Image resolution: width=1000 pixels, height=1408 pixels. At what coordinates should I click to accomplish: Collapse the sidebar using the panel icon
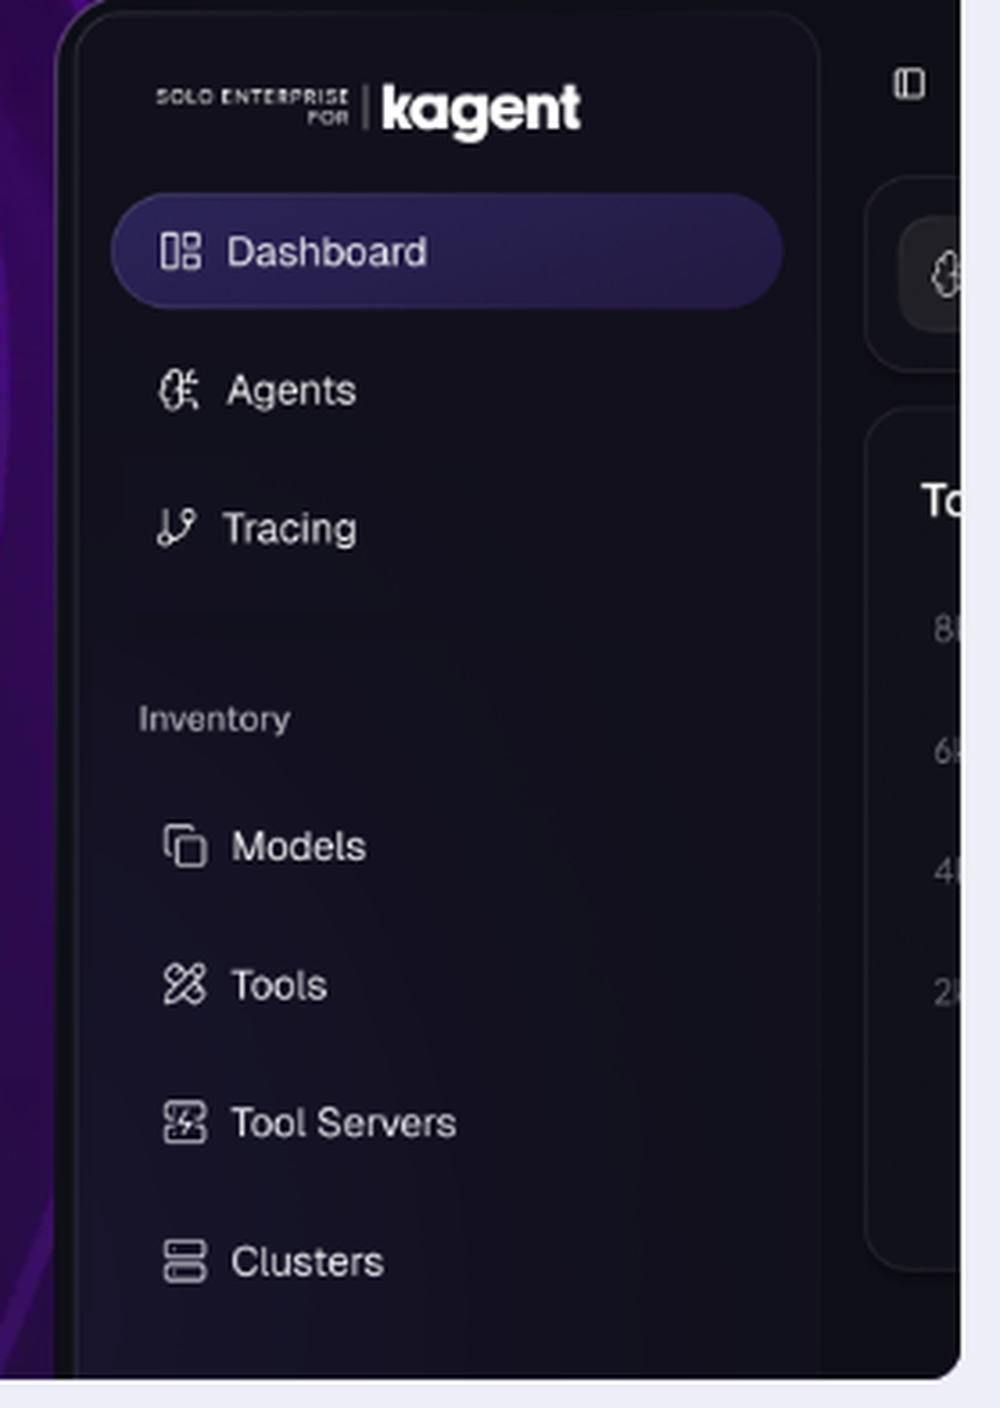(909, 84)
